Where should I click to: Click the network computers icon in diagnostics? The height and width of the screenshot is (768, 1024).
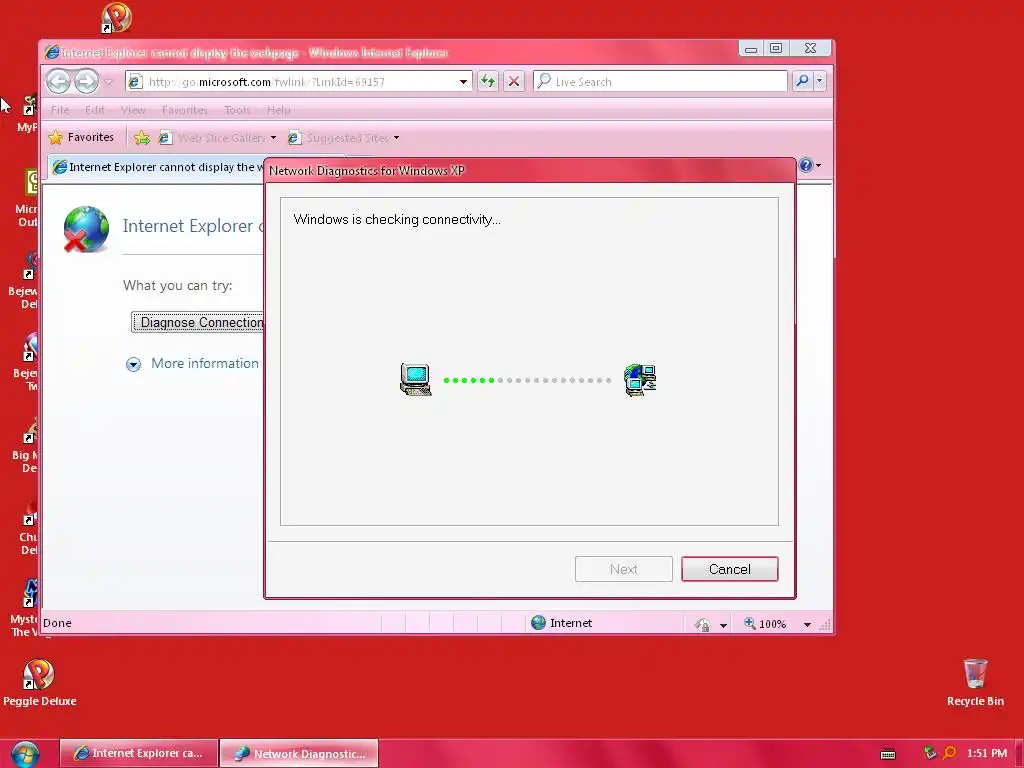[x=640, y=380]
